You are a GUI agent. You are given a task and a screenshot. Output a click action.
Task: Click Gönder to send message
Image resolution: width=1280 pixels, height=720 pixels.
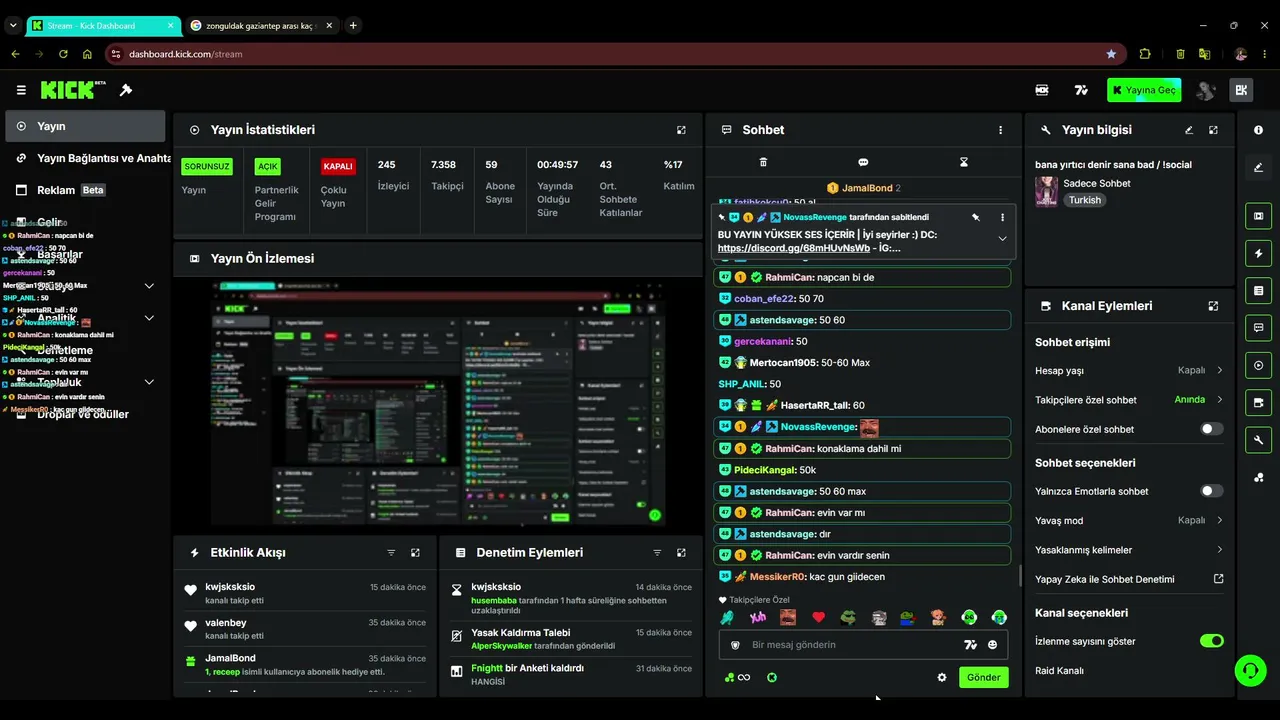click(x=983, y=677)
